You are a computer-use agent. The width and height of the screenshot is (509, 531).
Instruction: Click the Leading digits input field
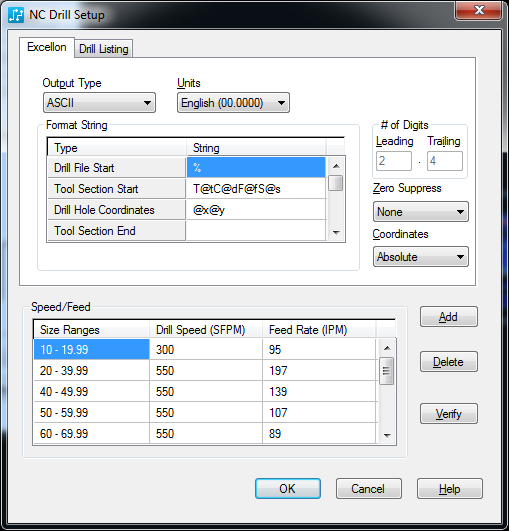[x=394, y=161]
